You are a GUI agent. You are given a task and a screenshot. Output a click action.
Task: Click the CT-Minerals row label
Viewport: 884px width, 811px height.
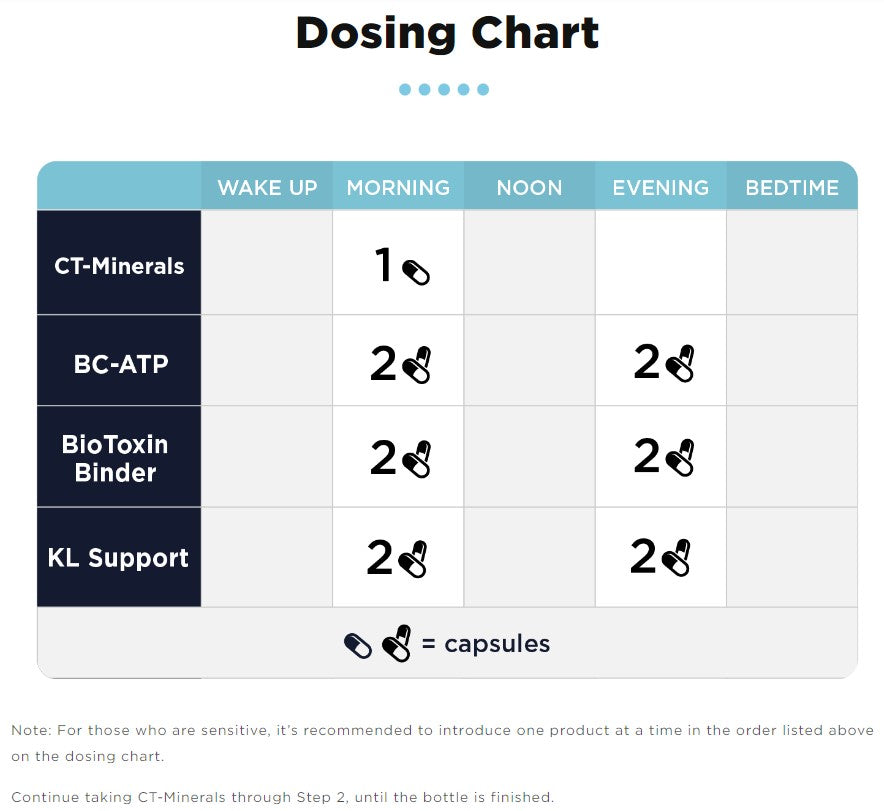coord(119,266)
